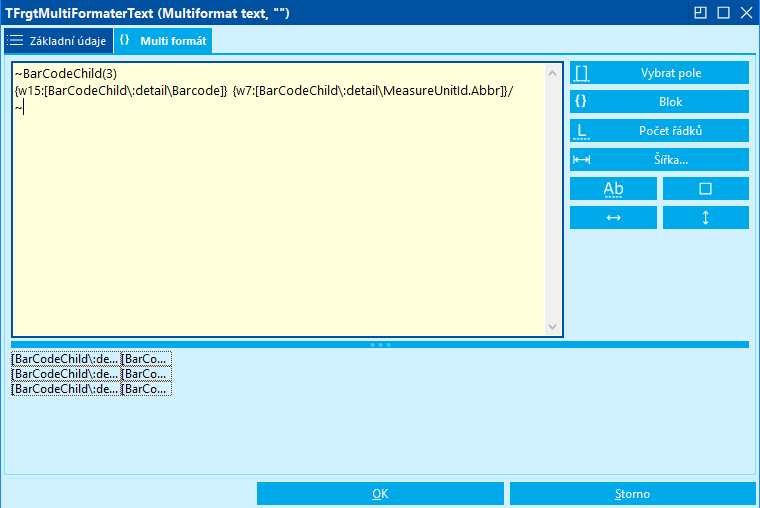Set Počet řádků line count
The height and width of the screenshot is (508, 760).
pyautogui.click(x=659, y=131)
